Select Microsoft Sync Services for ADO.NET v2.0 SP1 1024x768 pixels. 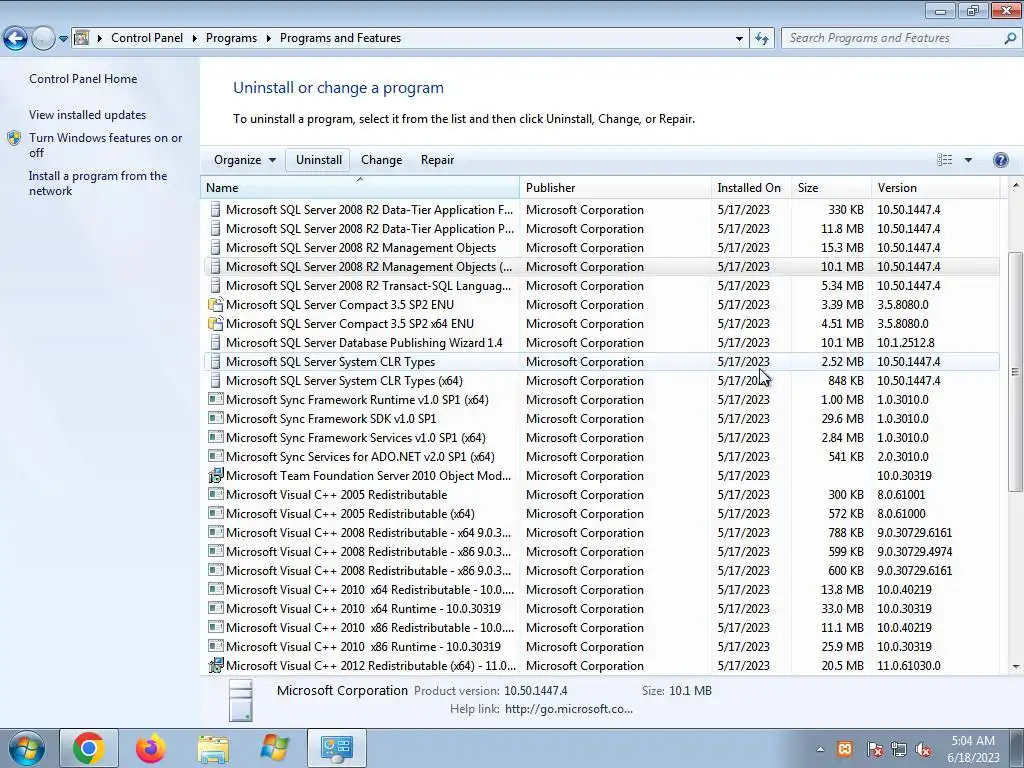[601, 456]
